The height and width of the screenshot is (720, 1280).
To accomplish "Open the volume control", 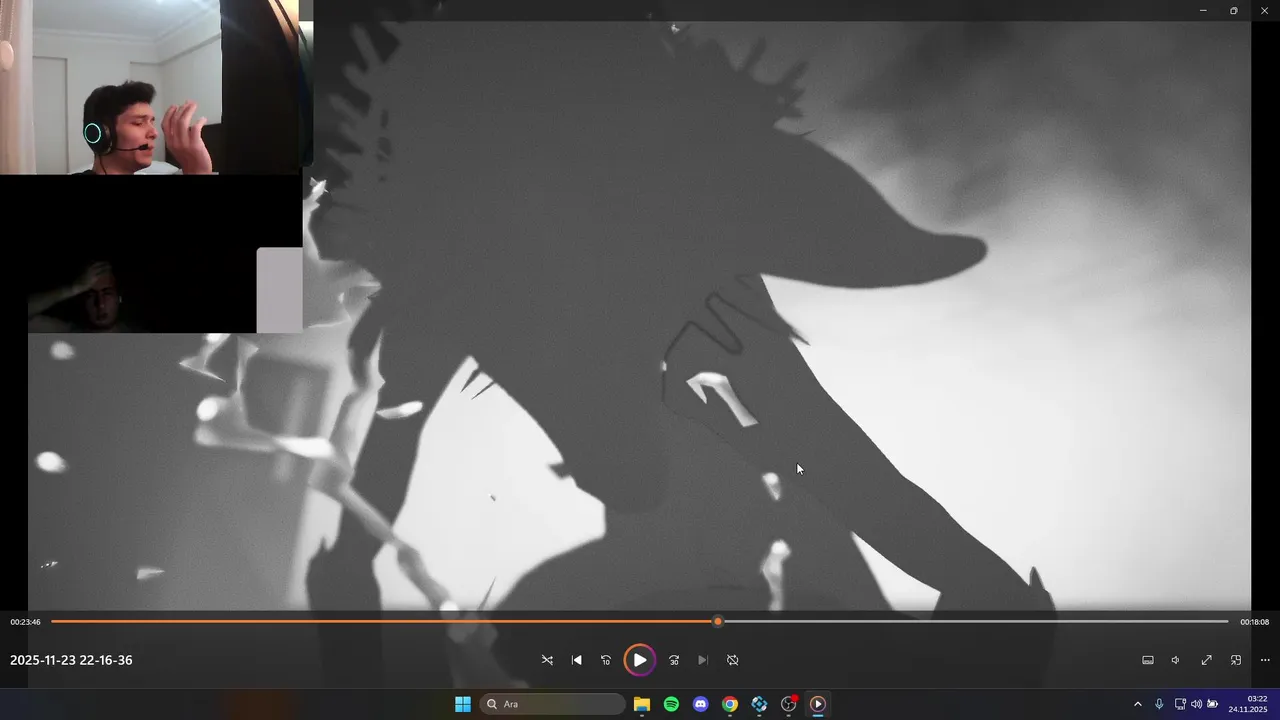I will (1176, 660).
